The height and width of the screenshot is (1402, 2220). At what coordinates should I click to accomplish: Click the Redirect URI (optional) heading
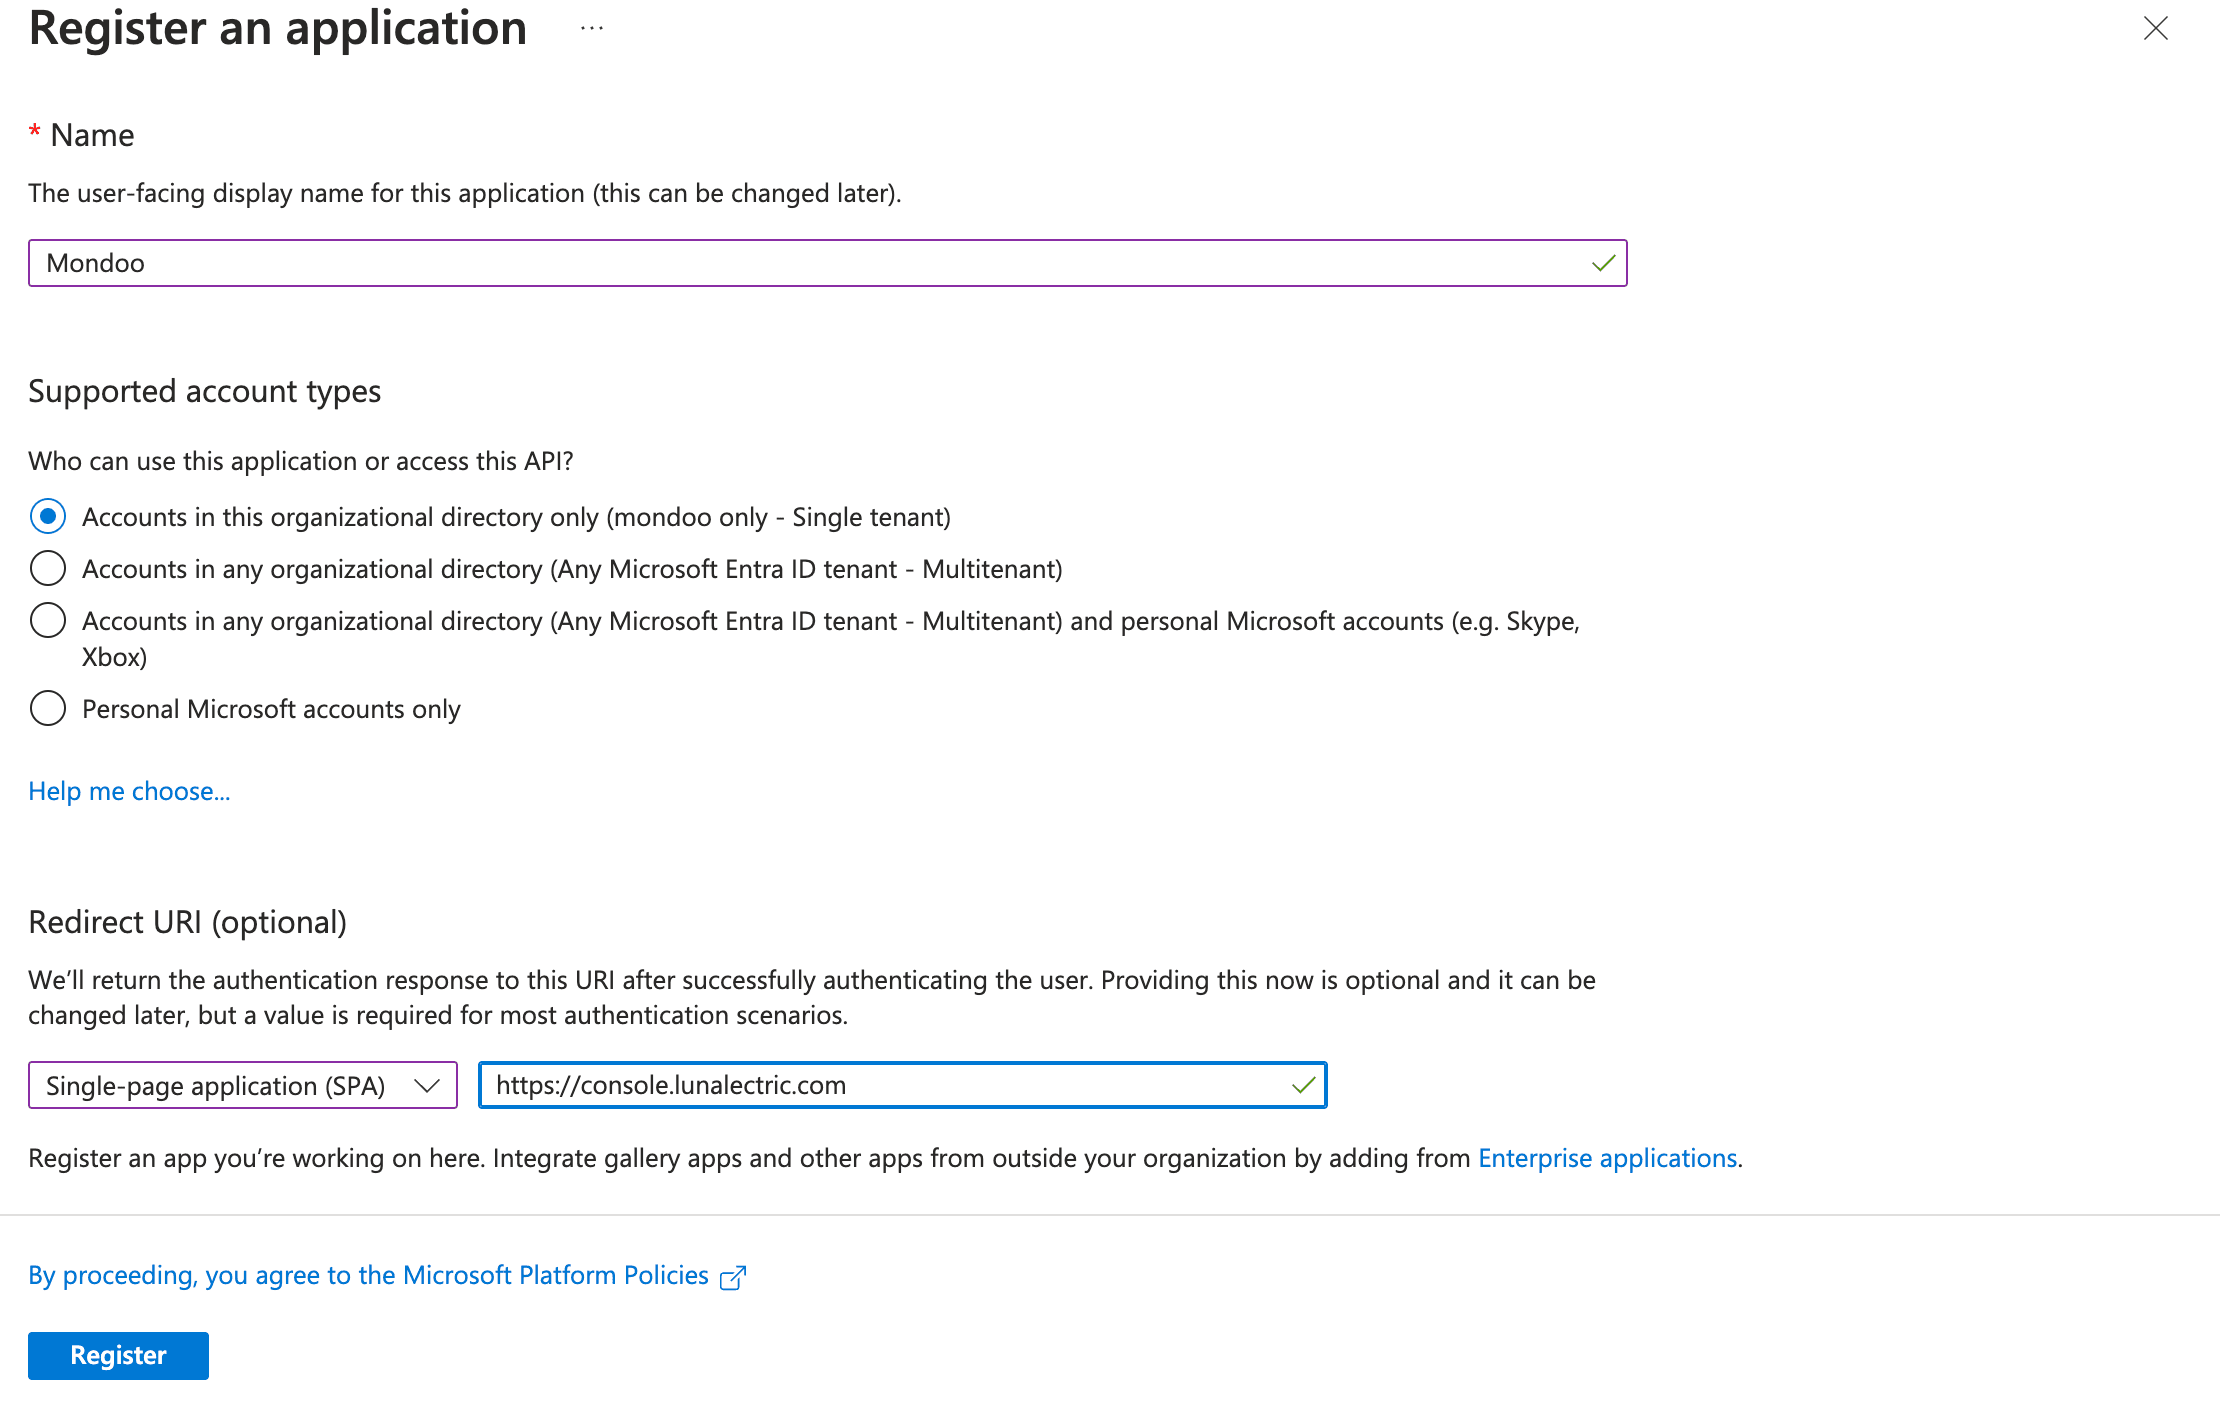187,921
